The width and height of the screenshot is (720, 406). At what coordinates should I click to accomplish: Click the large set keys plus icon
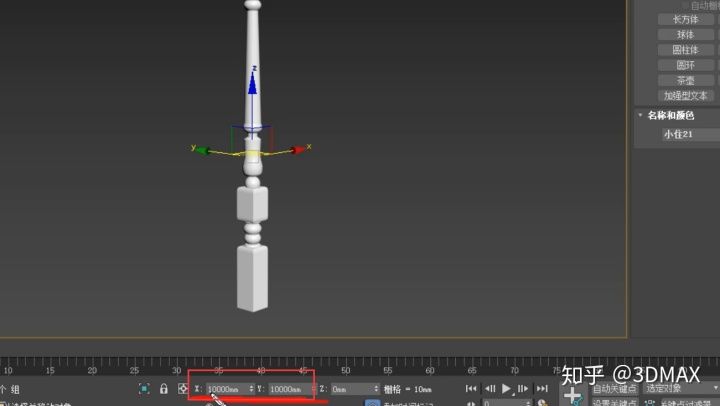point(573,396)
